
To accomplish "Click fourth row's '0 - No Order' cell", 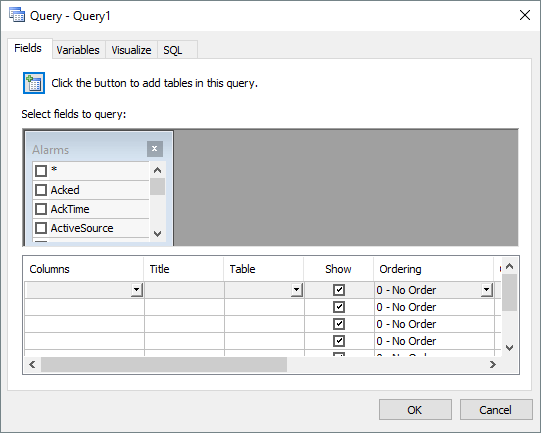I will click(434, 341).
